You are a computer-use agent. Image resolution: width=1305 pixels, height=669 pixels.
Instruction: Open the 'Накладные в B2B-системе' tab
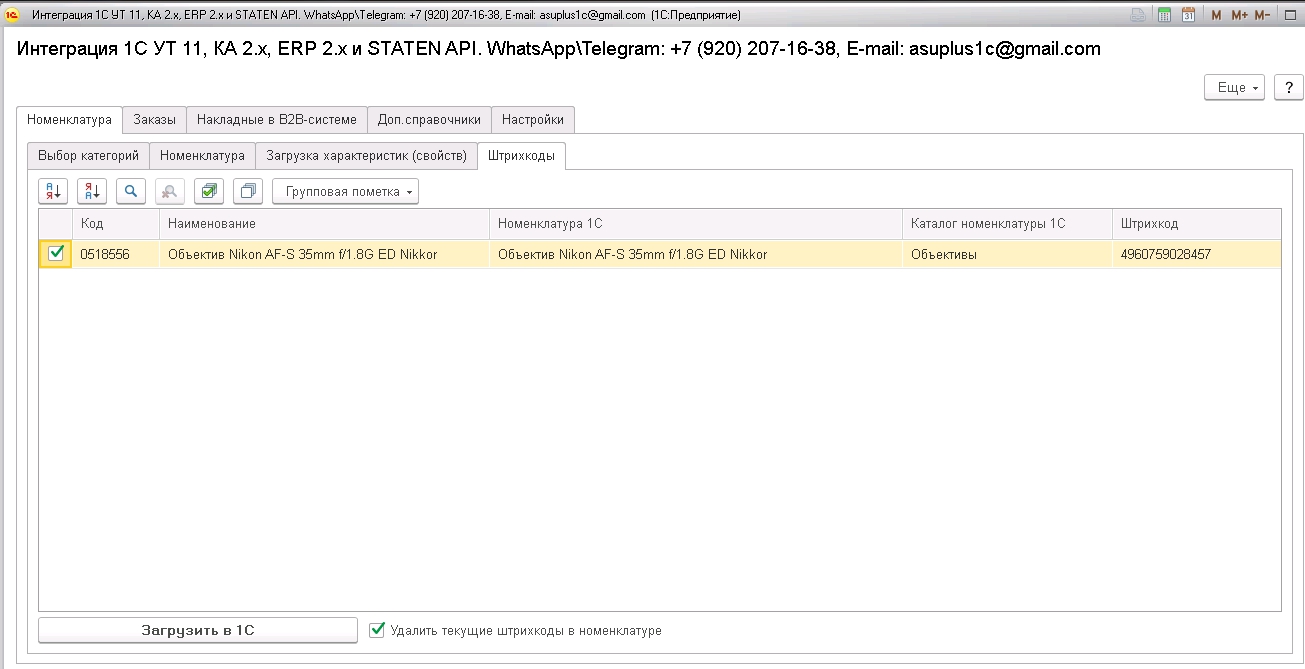click(x=277, y=119)
